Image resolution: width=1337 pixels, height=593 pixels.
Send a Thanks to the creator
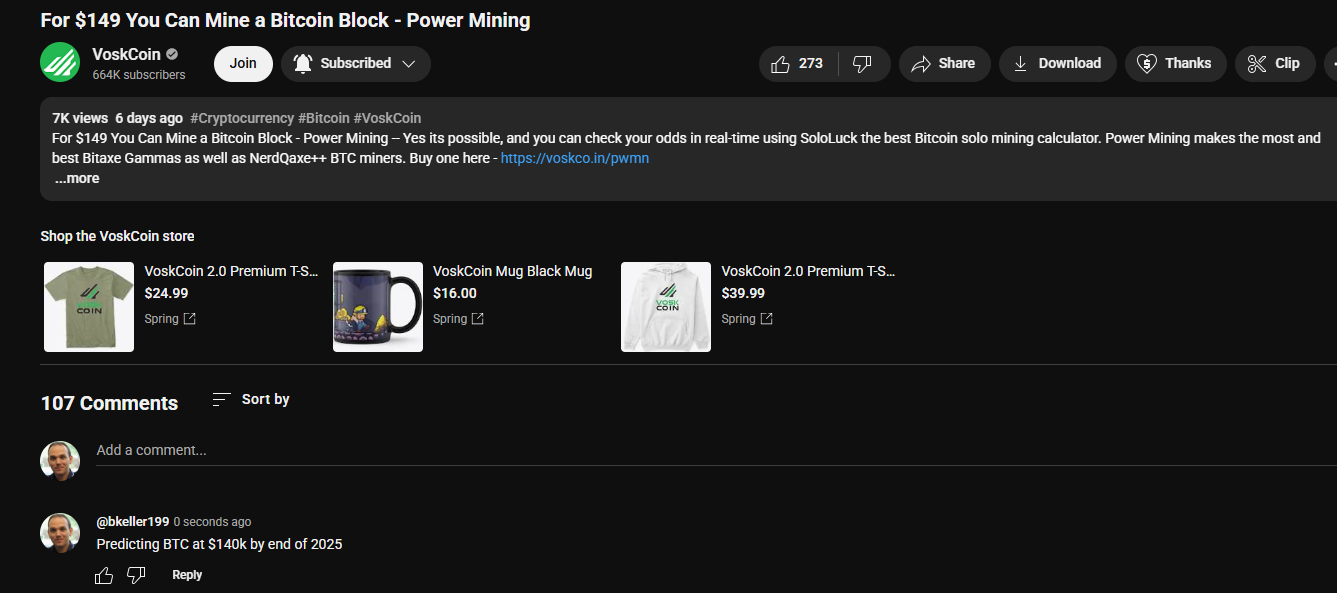click(x=1175, y=64)
